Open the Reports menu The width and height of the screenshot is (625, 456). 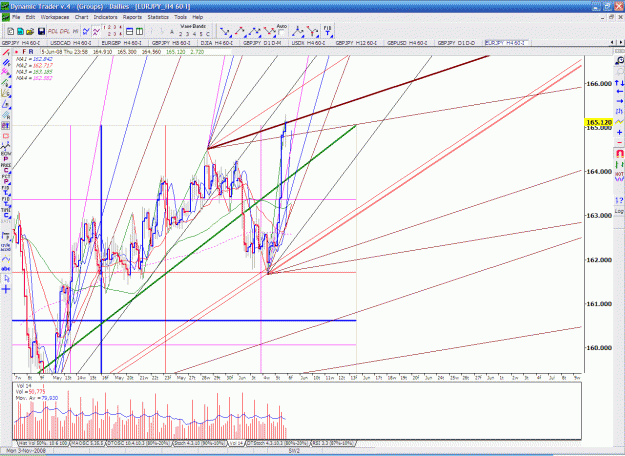tap(132, 17)
